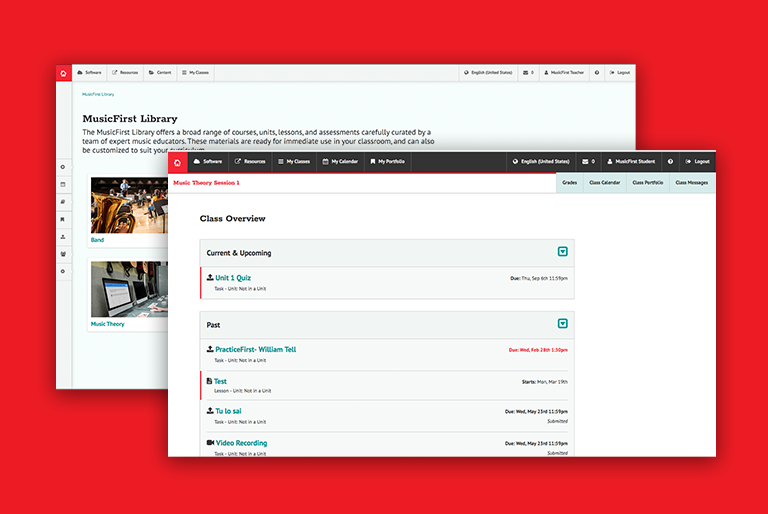Open Software menu in the teacher window

point(90,73)
